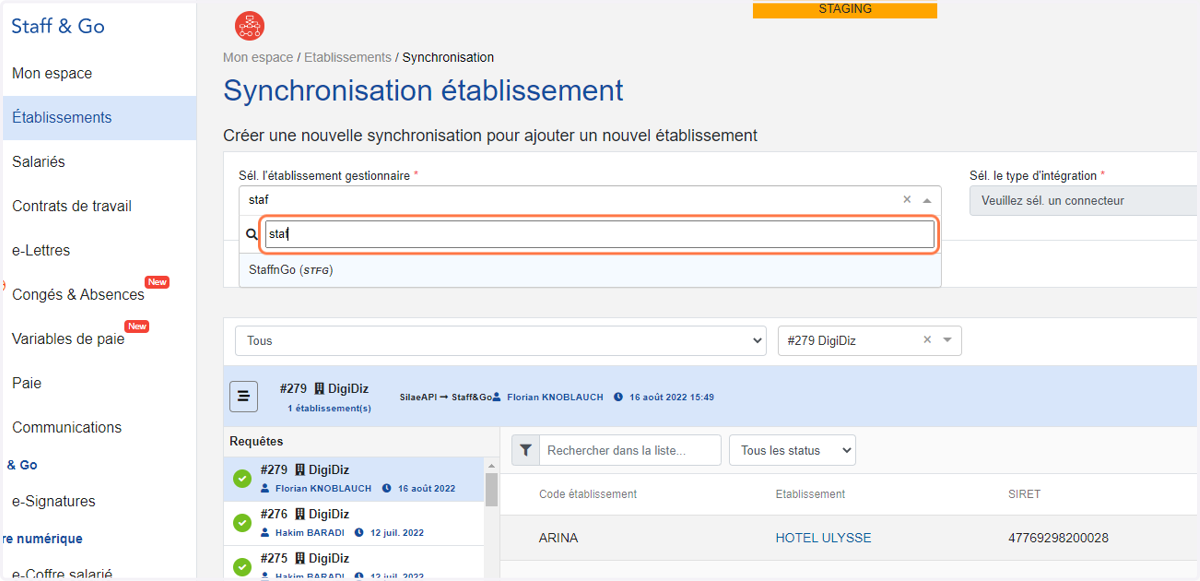Open e-Lettres in the sidebar
This screenshot has height=581, width=1200.
[x=41, y=250]
